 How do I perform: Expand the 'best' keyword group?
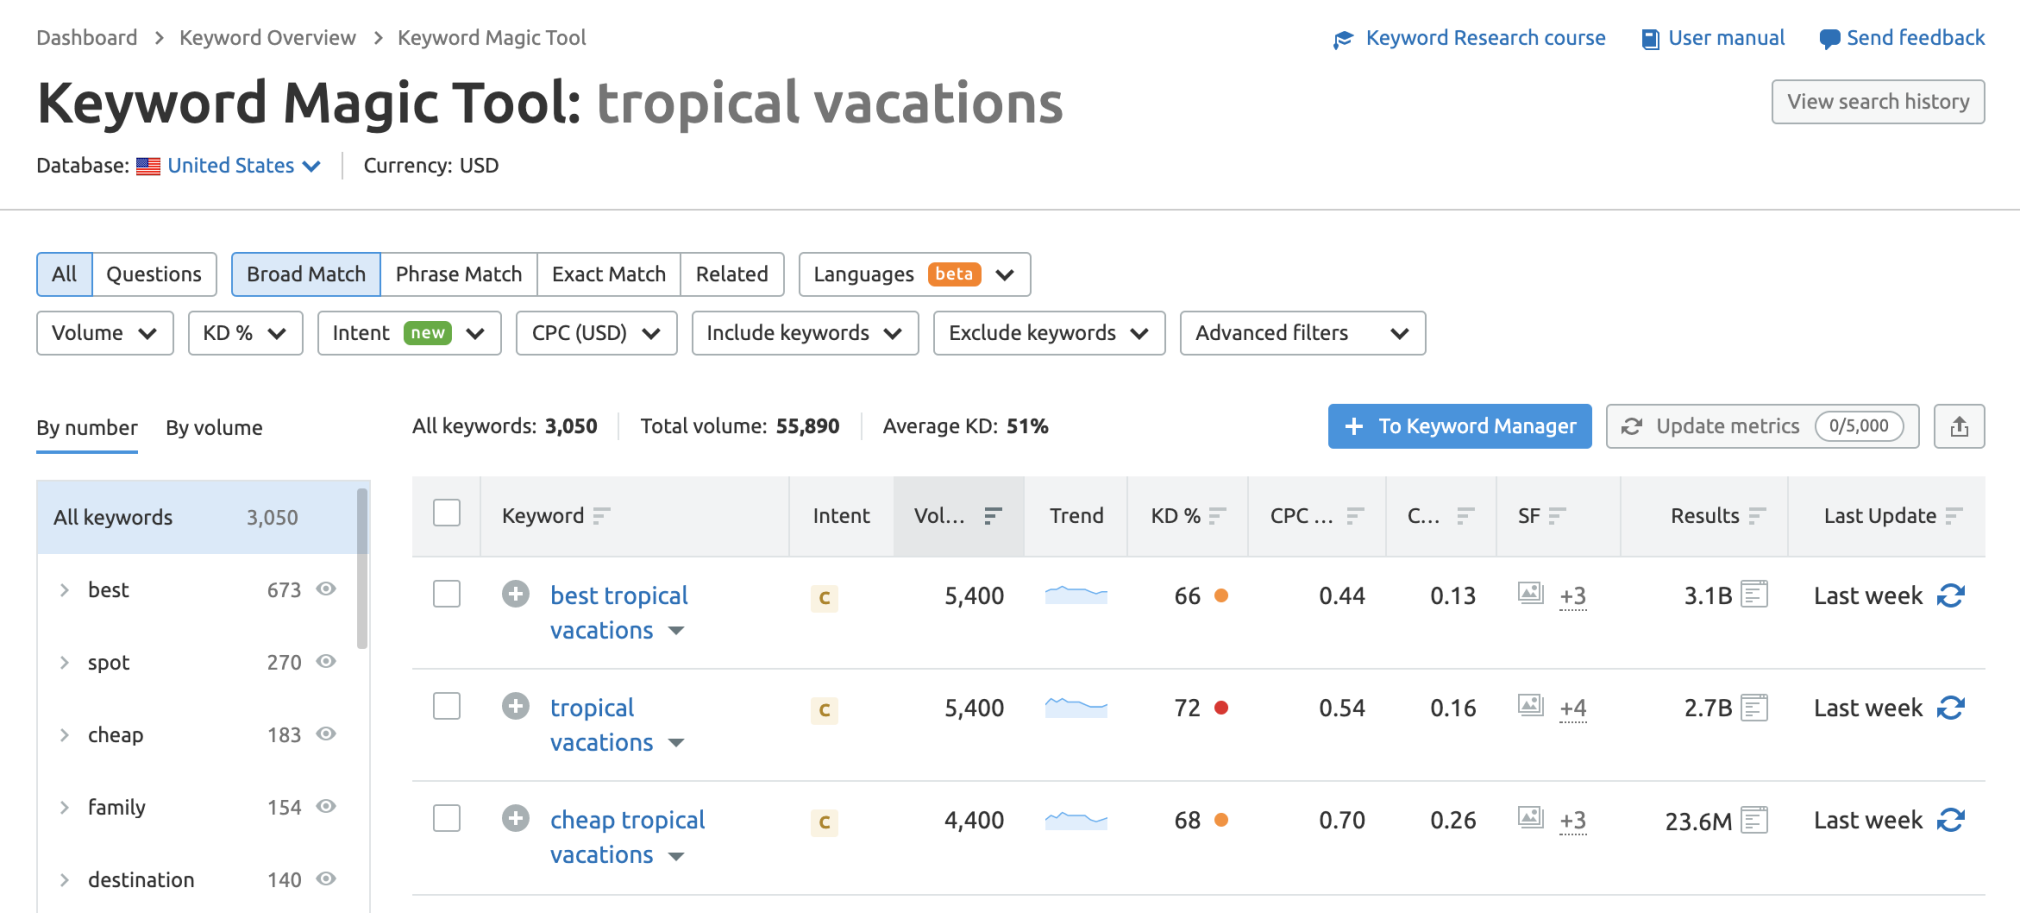point(64,590)
